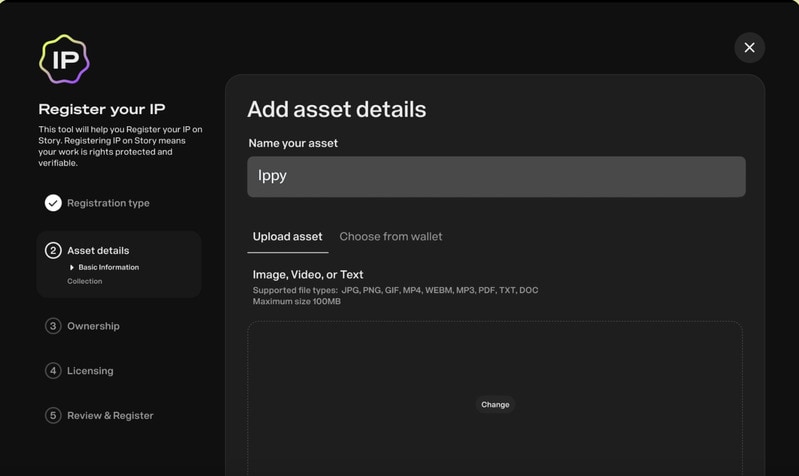Image resolution: width=799 pixels, height=476 pixels.
Task: Go to Review & Register step
Action: [x=110, y=415]
